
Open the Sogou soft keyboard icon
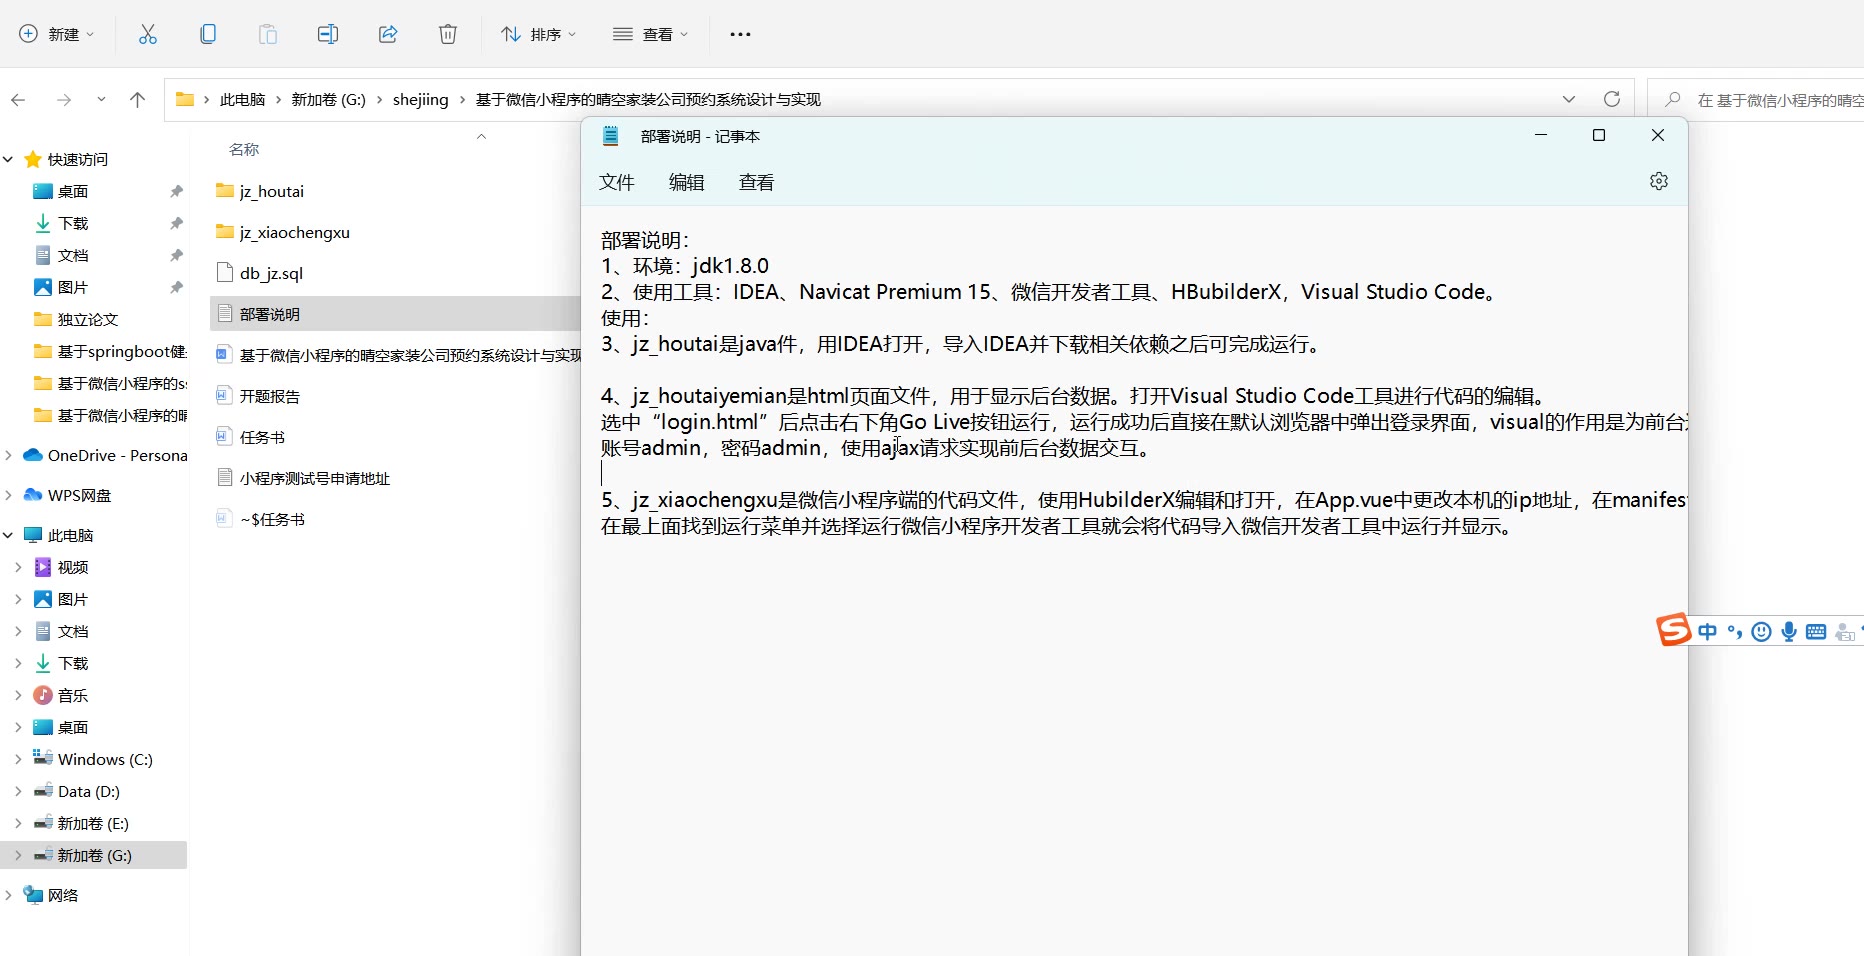(1817, 631)
